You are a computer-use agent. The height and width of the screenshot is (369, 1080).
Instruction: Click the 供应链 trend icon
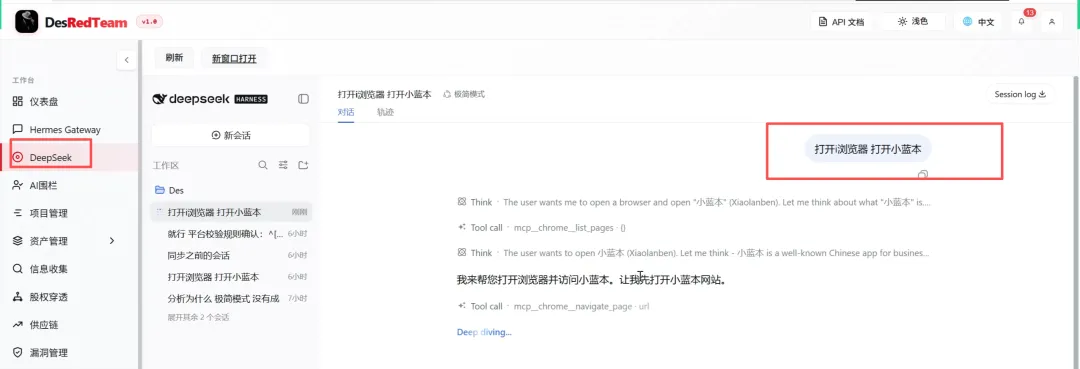[x=18, y=325]
